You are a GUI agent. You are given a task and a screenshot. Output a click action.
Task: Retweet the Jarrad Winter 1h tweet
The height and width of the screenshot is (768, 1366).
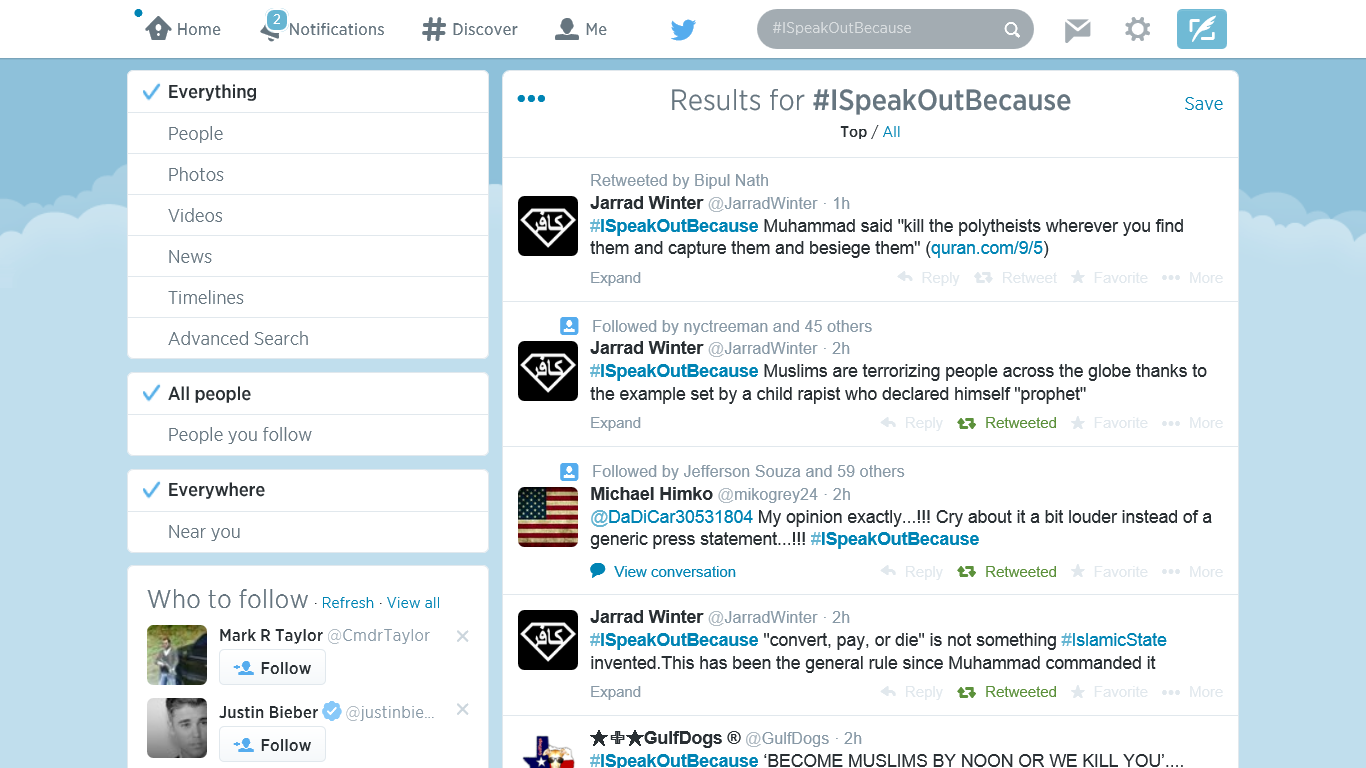[x=1015, y=278]
